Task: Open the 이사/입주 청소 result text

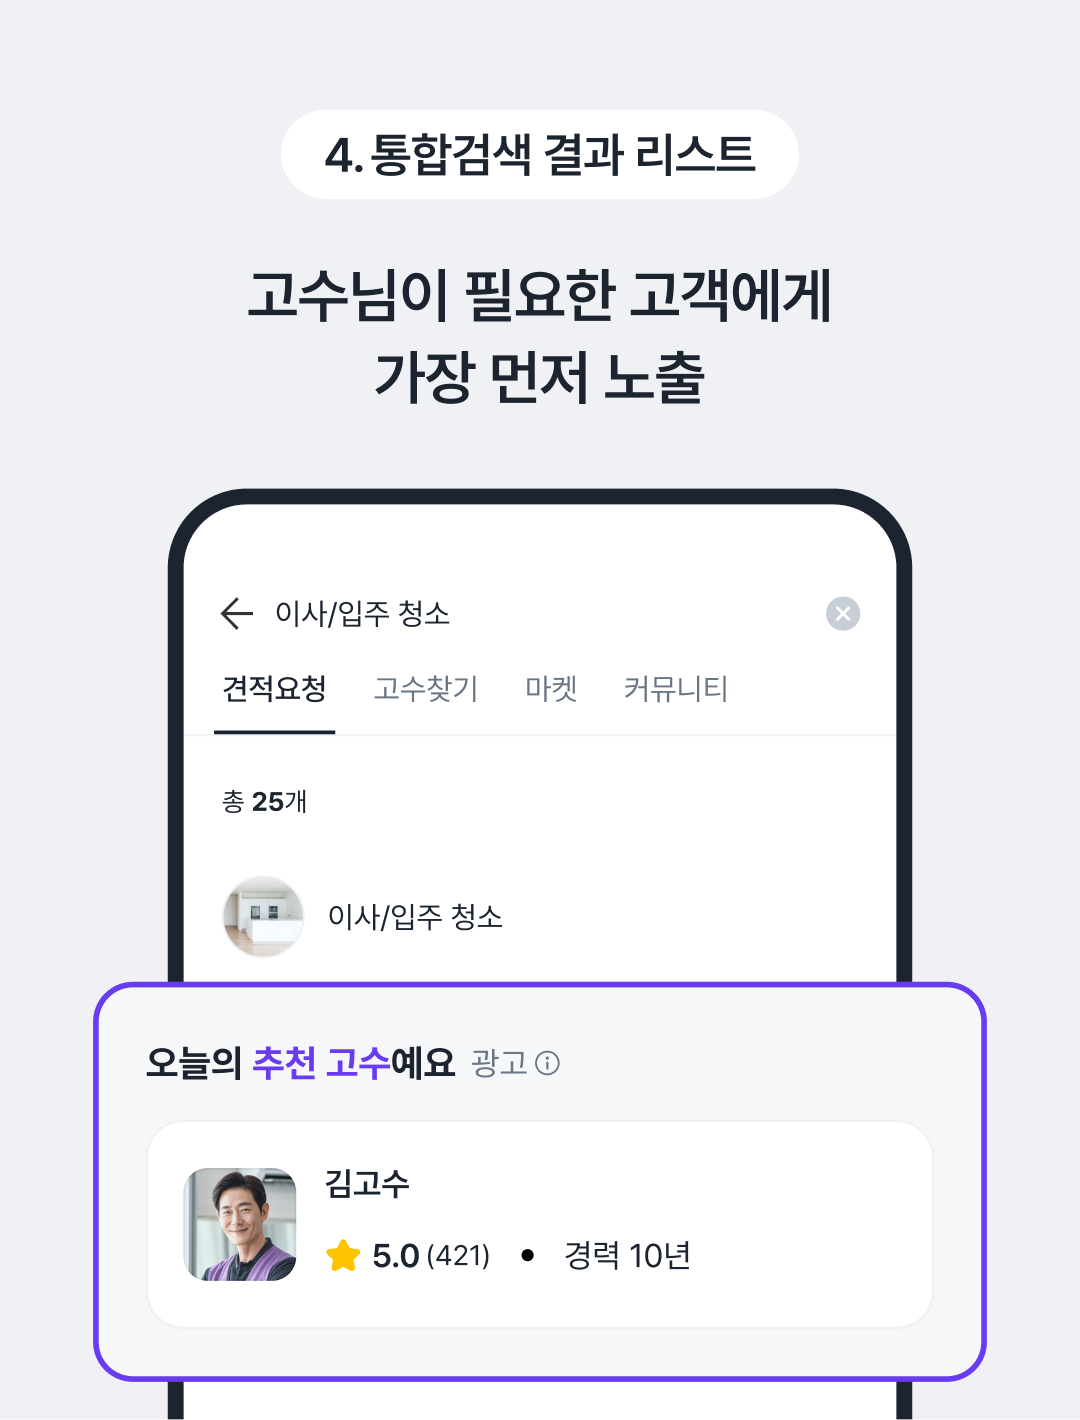Action: tap(415, 916)
